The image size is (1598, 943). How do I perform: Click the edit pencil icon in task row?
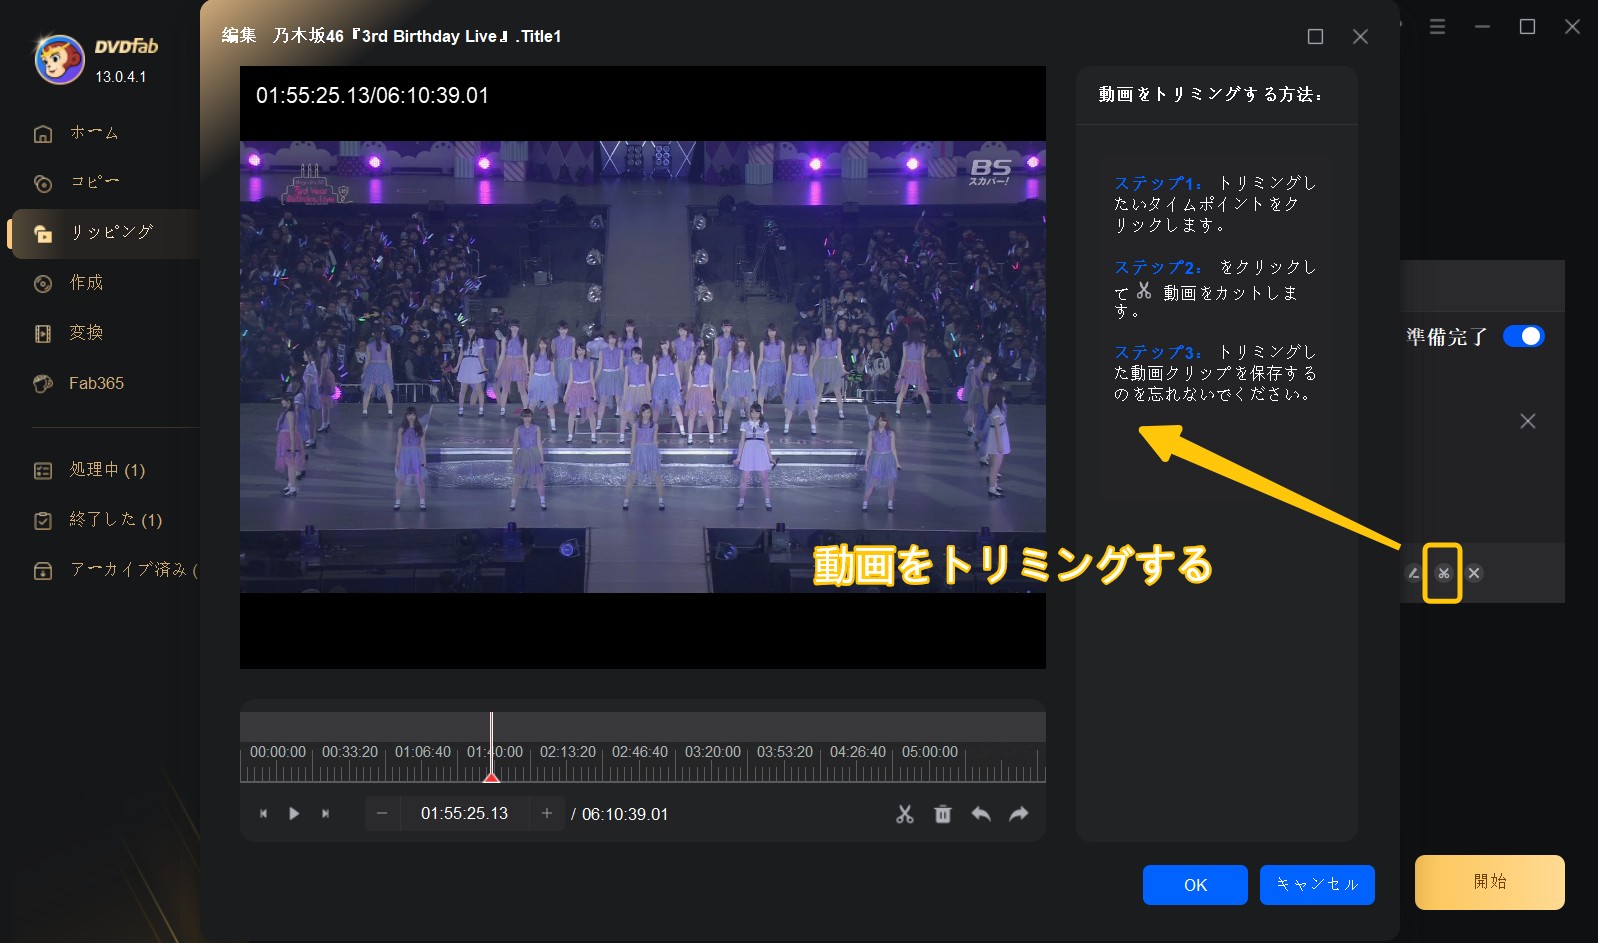pyautogui.click(x=1413, y=573)
